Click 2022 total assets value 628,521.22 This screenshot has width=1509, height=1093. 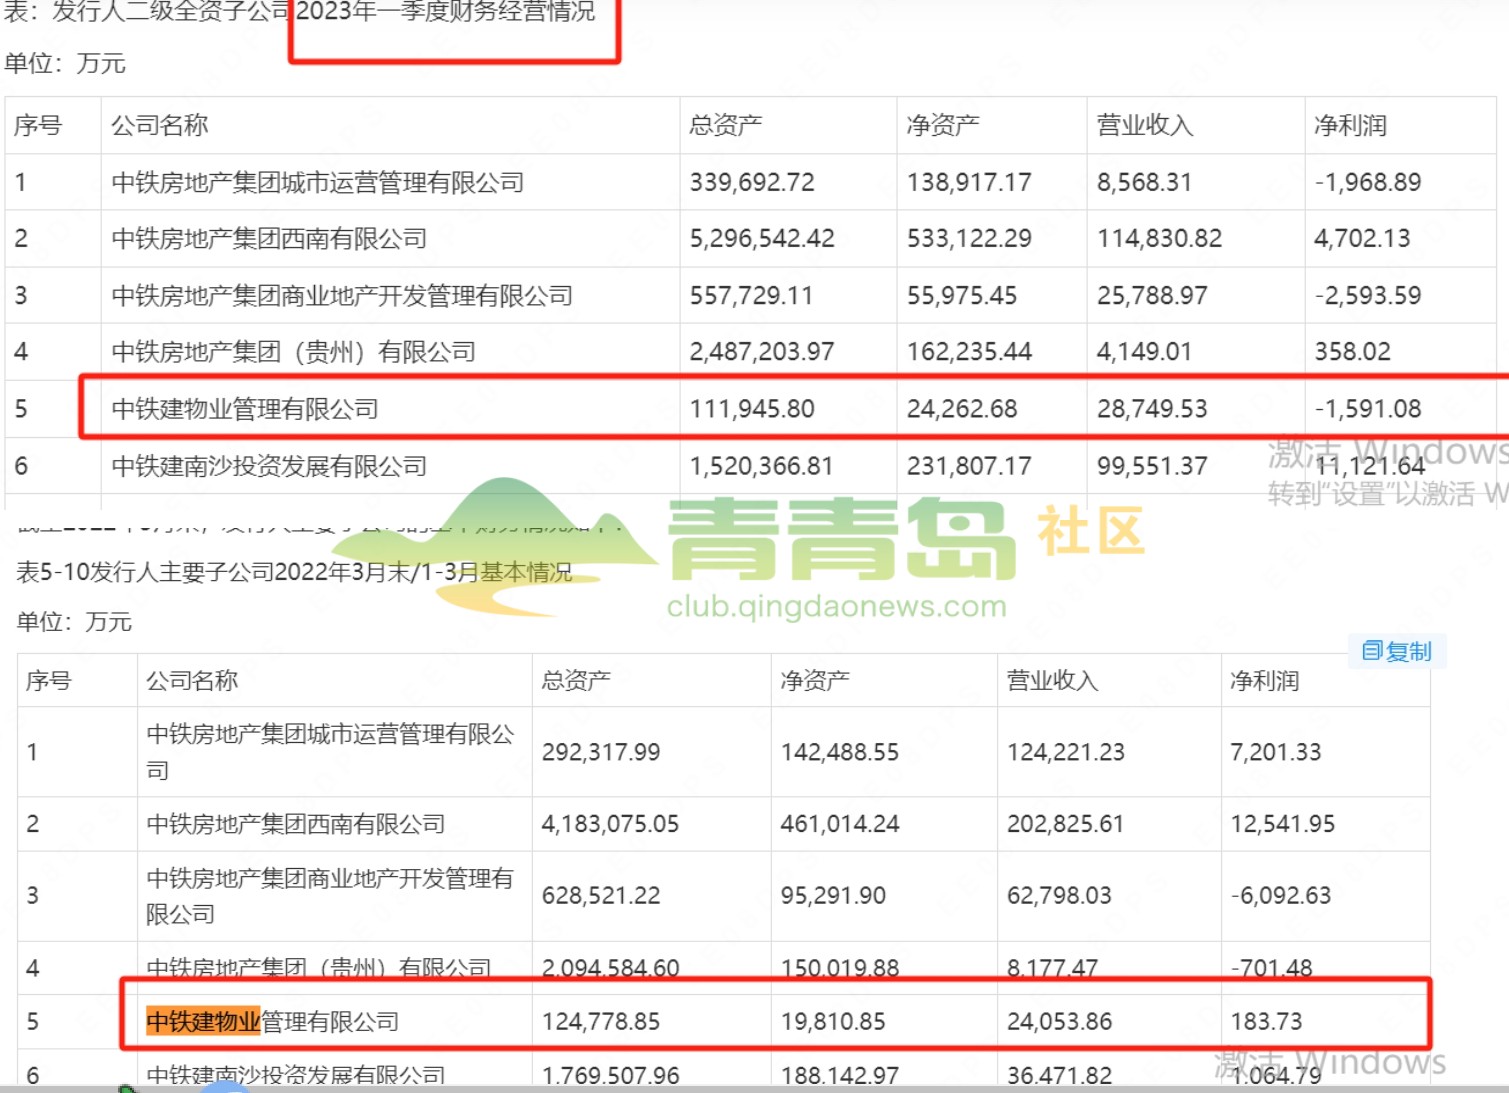coord(601,896)
